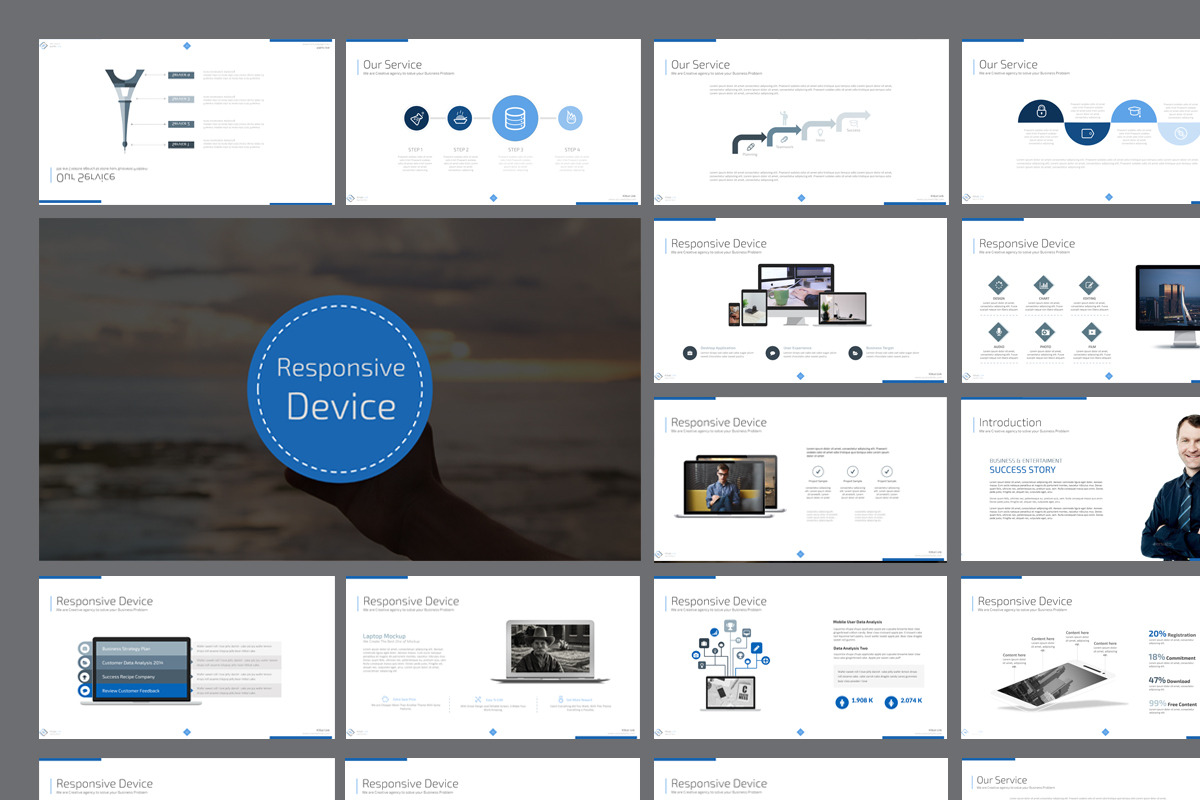Viewport: 1200px width, 800px height.
Task: Click the iMac showing a city building
Action: click(1169, 307)
